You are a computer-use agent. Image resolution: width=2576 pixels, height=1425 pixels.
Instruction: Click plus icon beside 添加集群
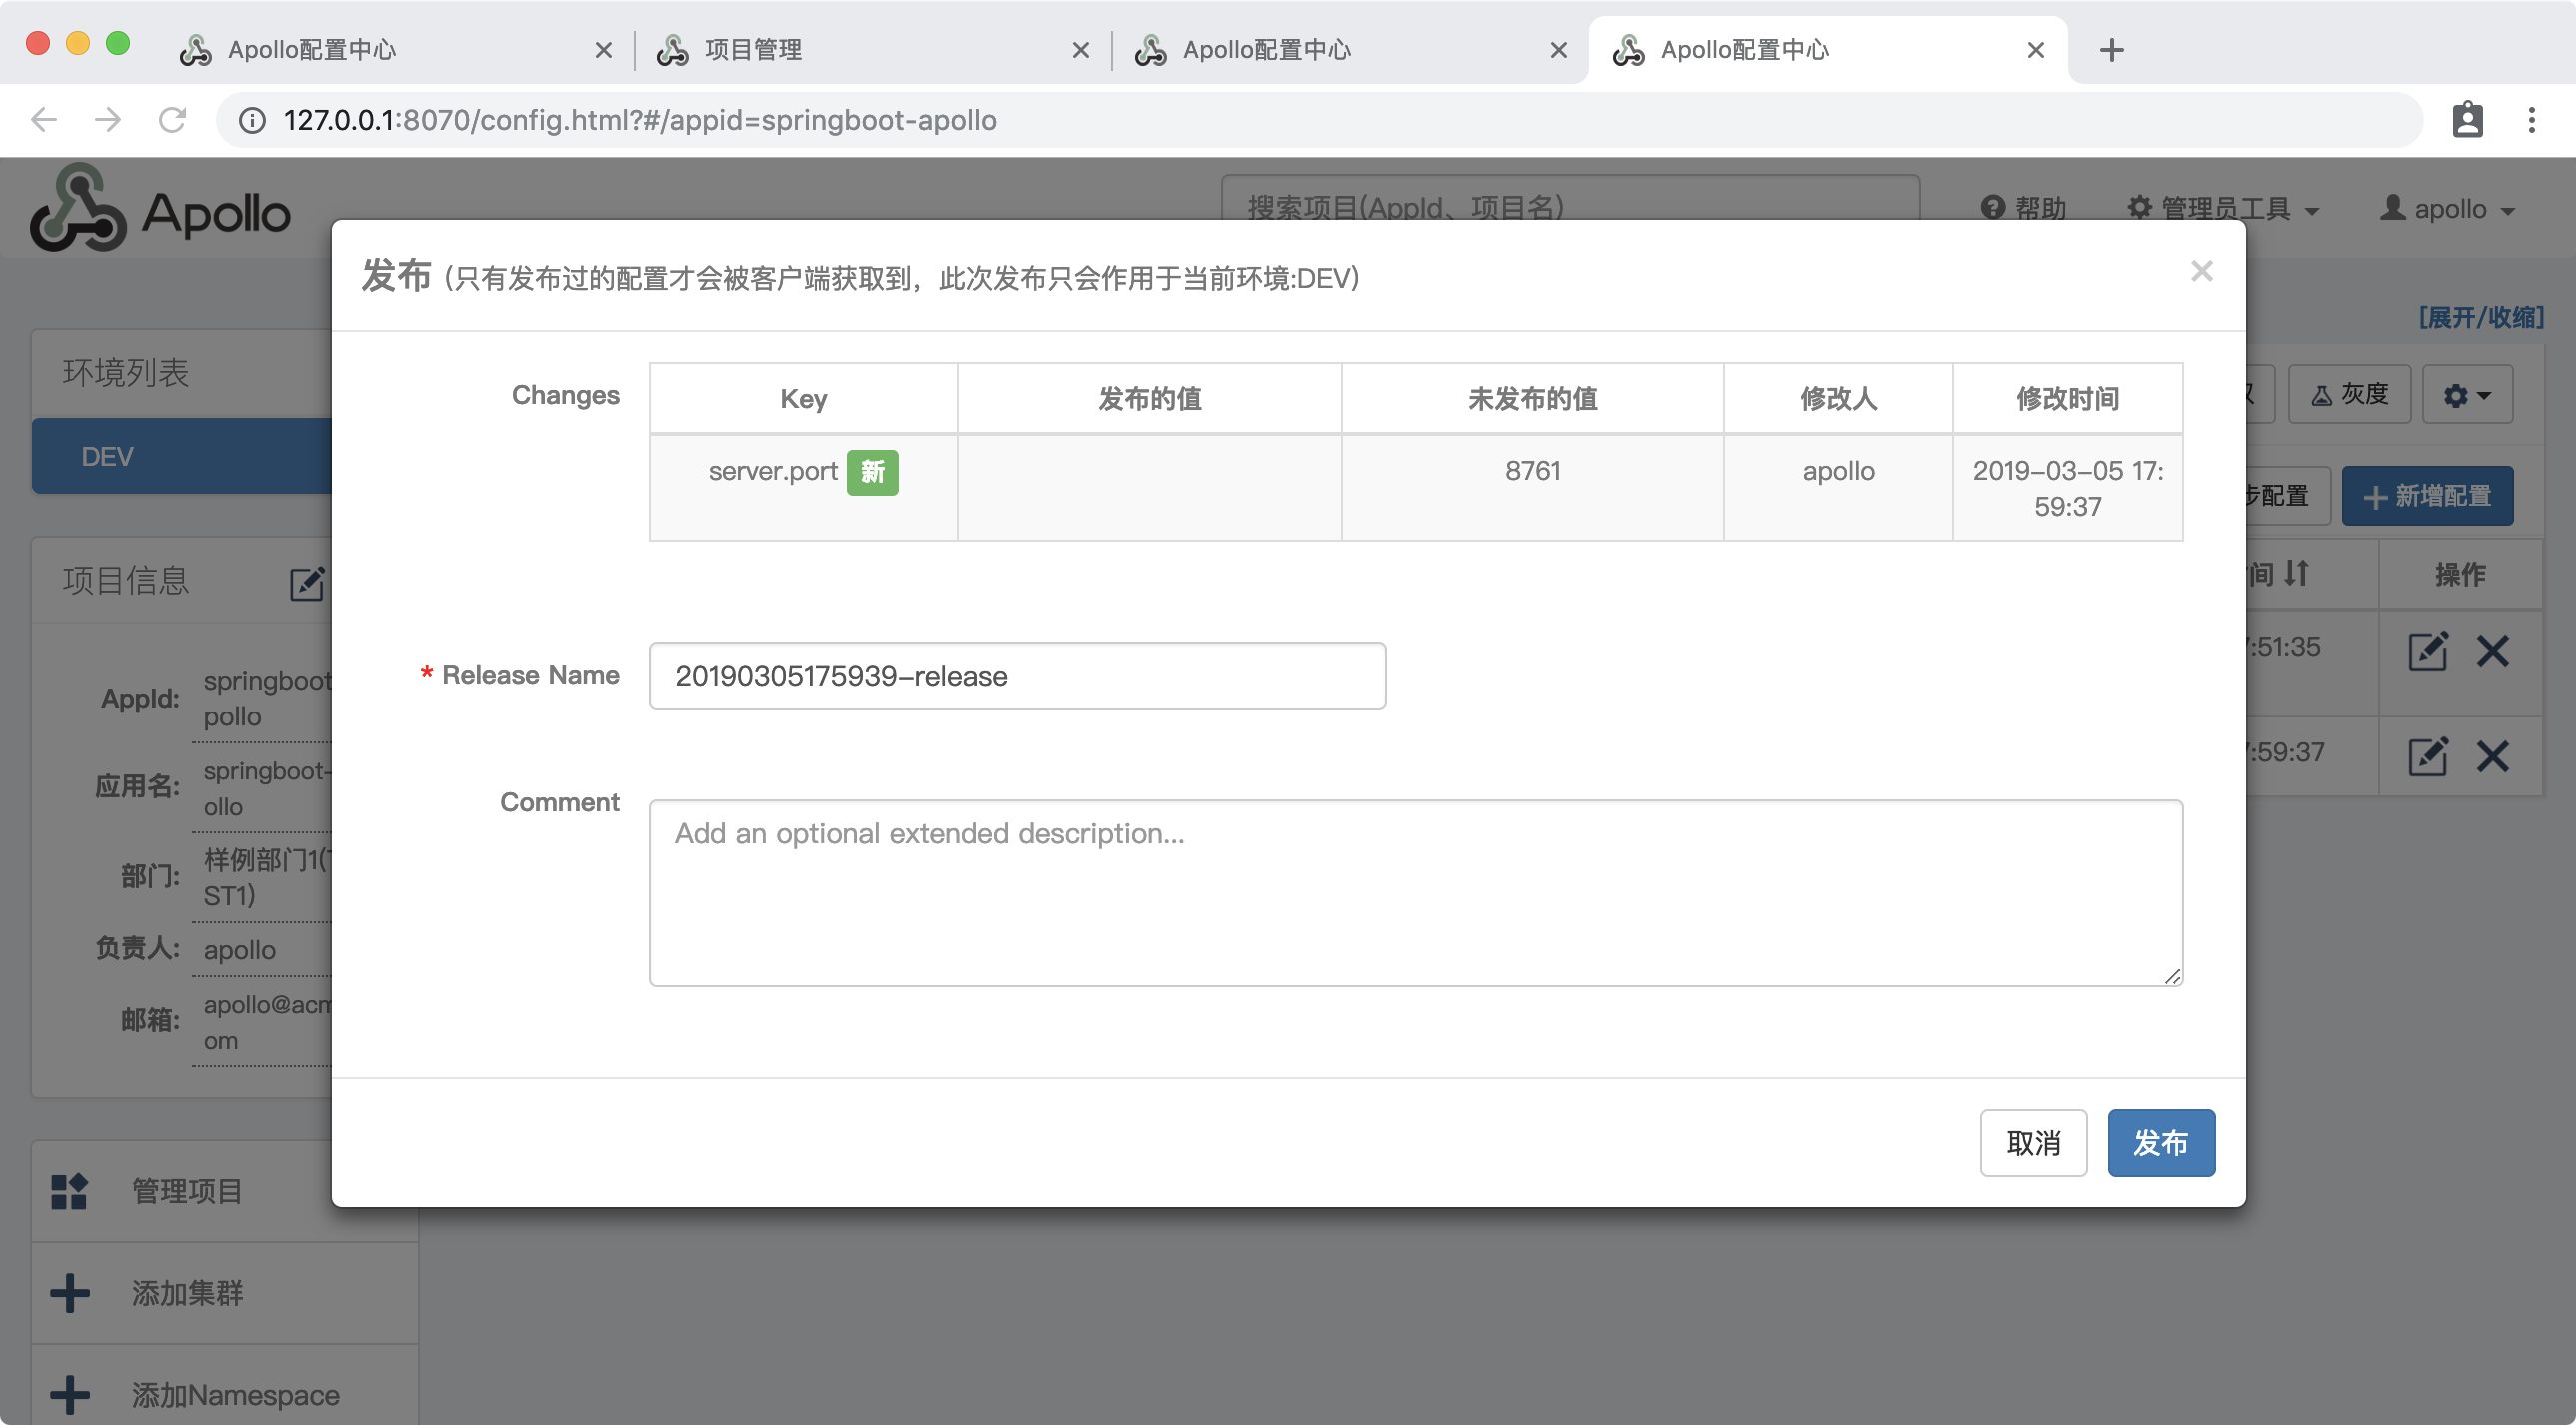[x=69, y=1293]
